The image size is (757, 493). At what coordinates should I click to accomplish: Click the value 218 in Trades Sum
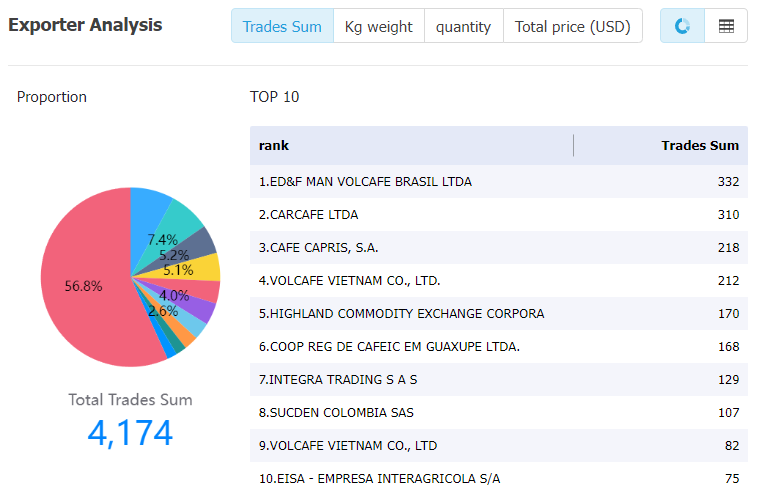(728, 248)
